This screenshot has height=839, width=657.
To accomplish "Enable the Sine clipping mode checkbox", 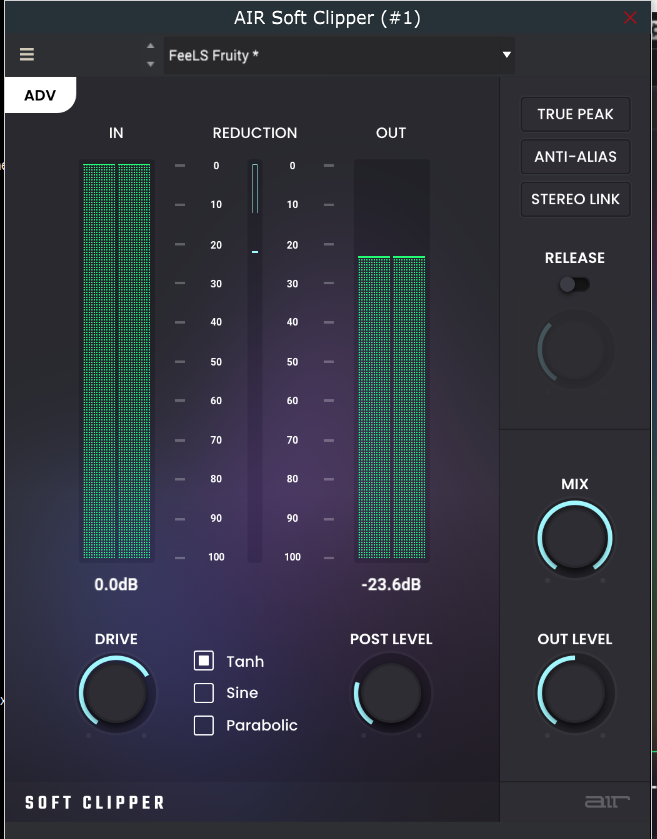I will [x=204, y=693].
